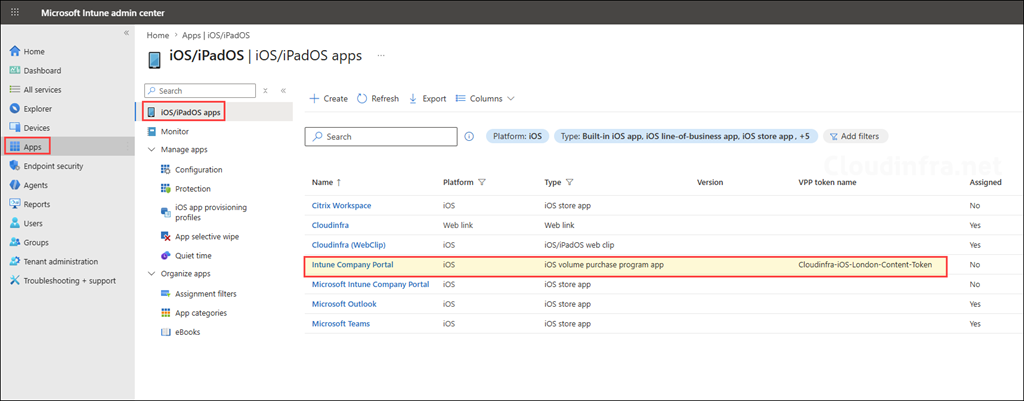This screenshot has width=1024, height=401.
Task: Click the Apps | iOS/iPadOS breadcrumb
Action: (x=216, y=35)
